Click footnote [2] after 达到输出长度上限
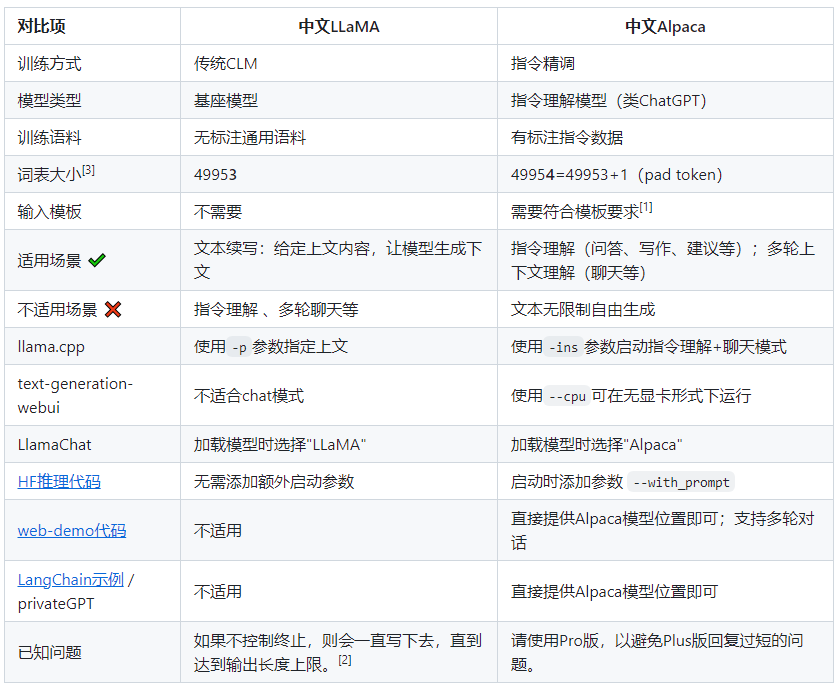Screen dimensions: 840x691 click(x=345, y=660)
